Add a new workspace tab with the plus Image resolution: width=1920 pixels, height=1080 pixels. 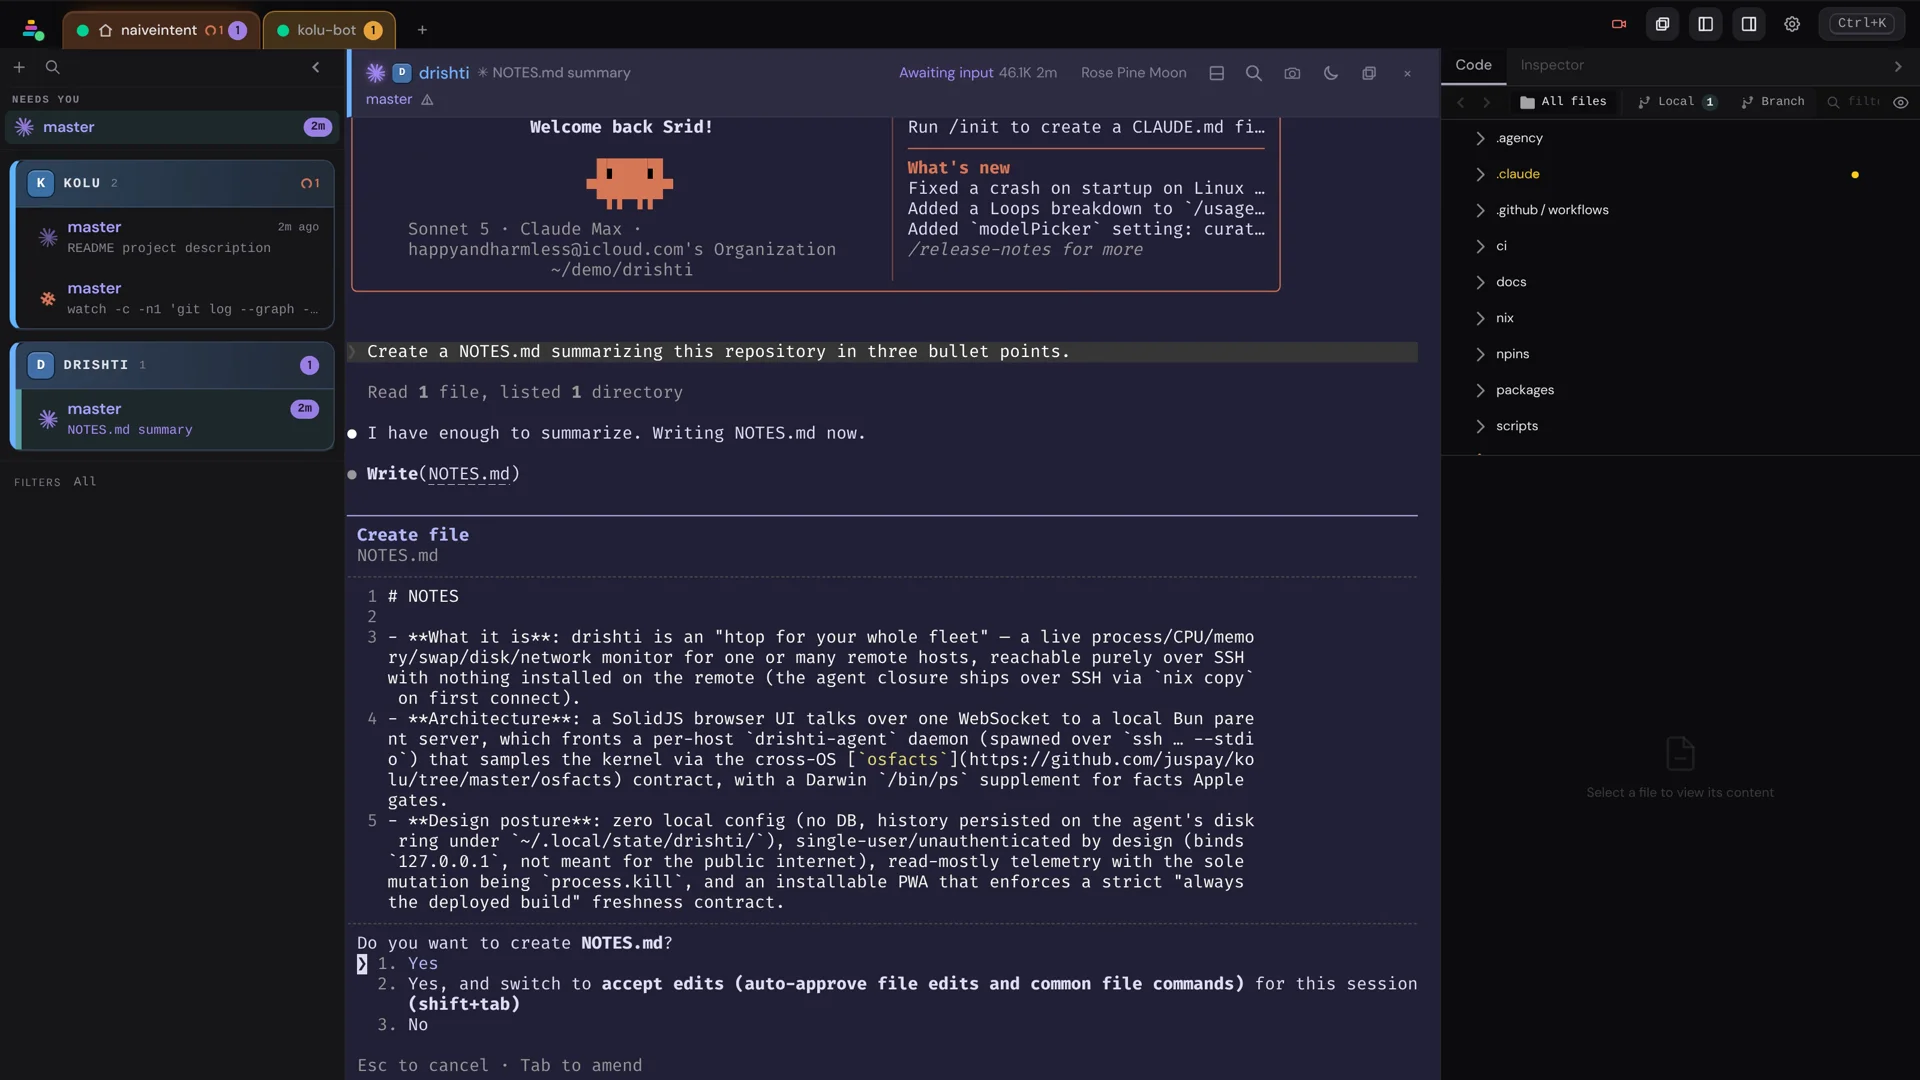[422, 30]
